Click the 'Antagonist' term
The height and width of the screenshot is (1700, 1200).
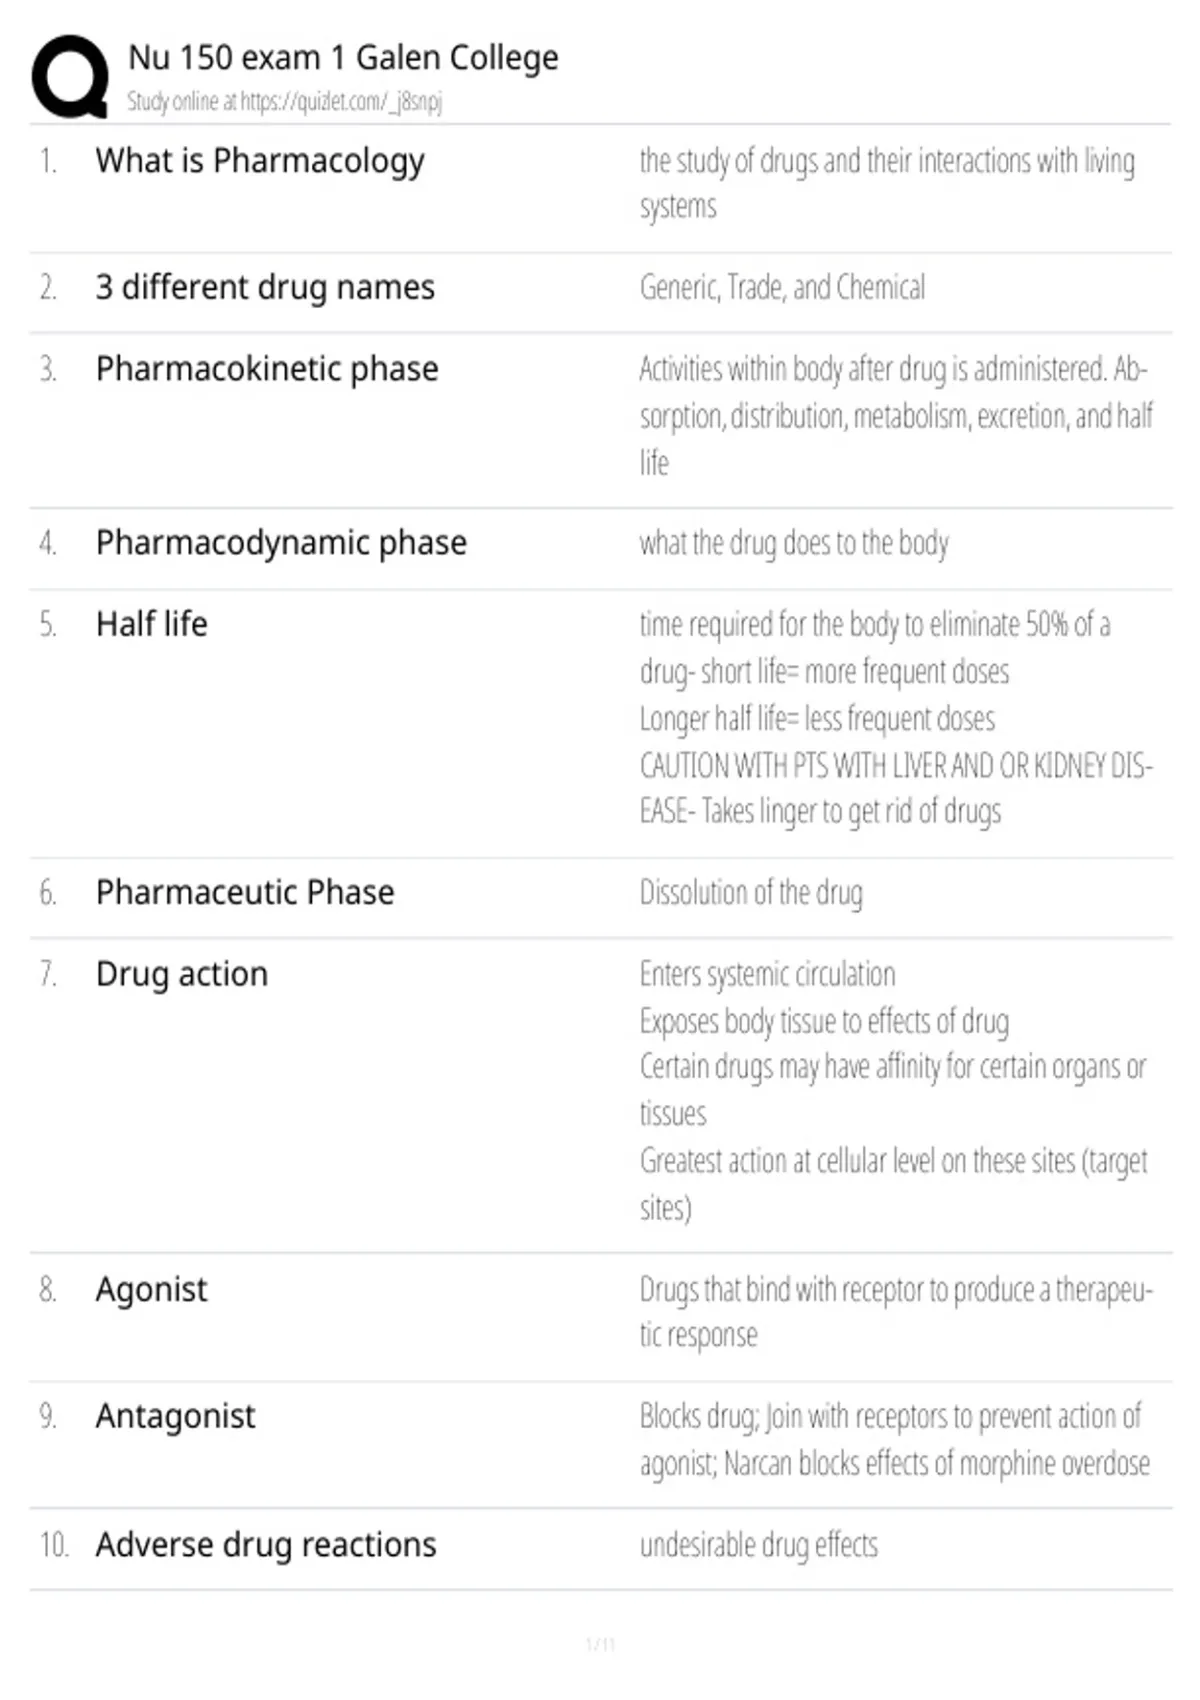click(176, 1417)
